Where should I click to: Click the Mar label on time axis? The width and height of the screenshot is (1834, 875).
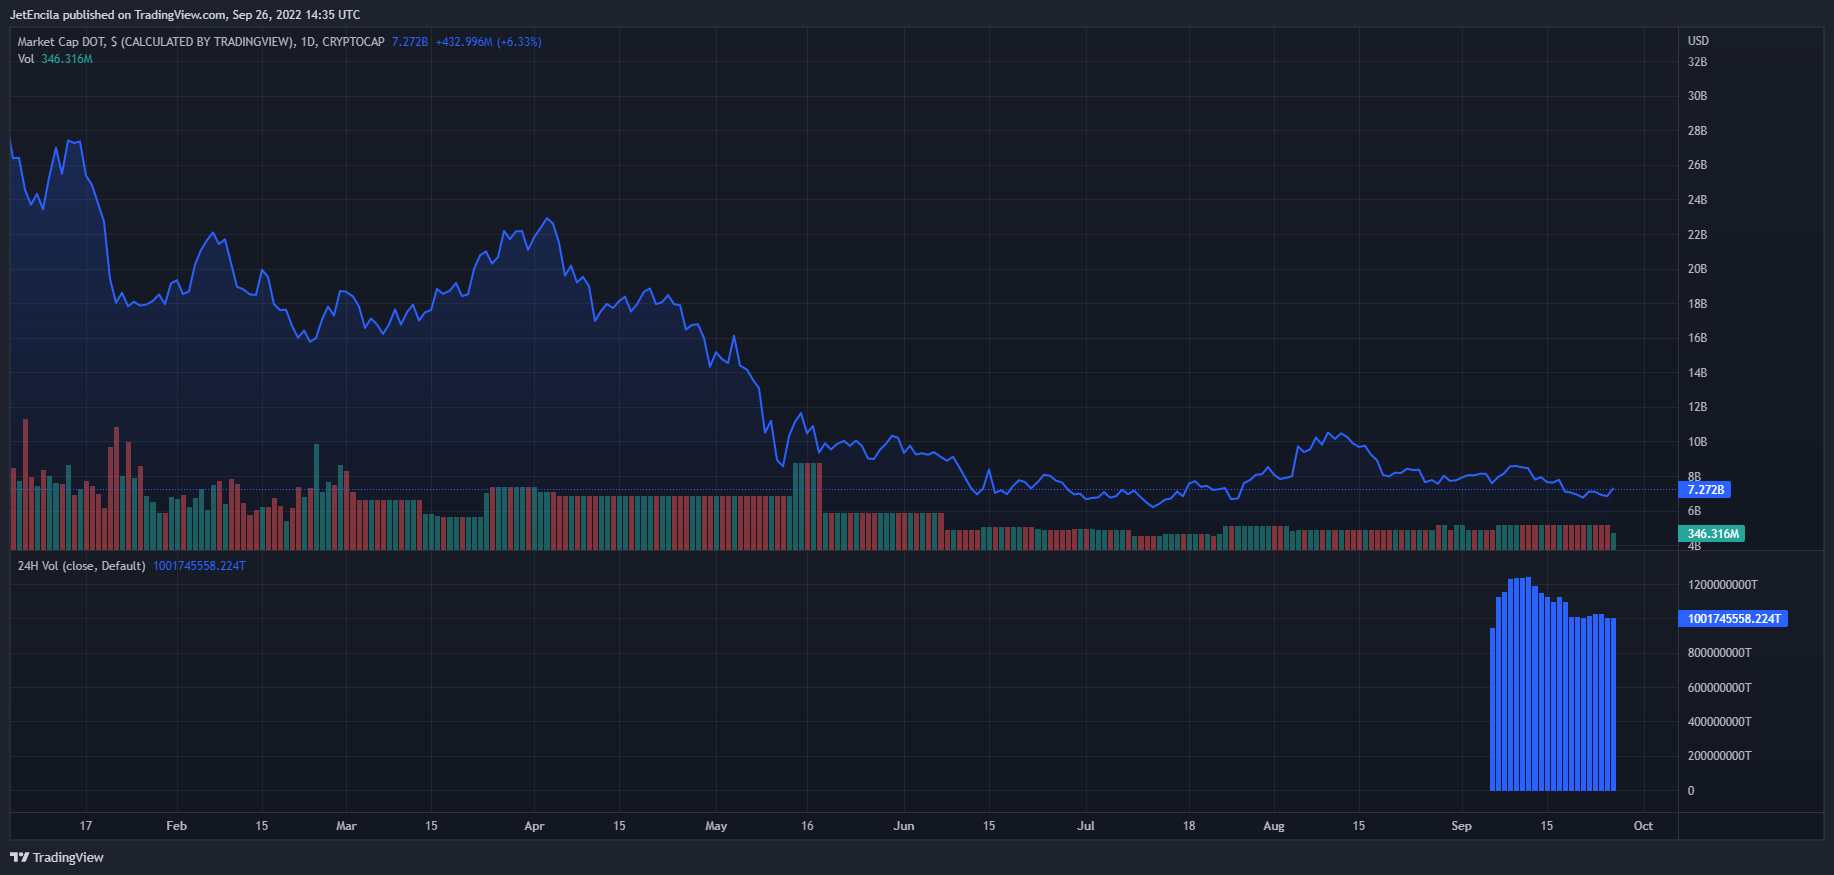(346, 826)
